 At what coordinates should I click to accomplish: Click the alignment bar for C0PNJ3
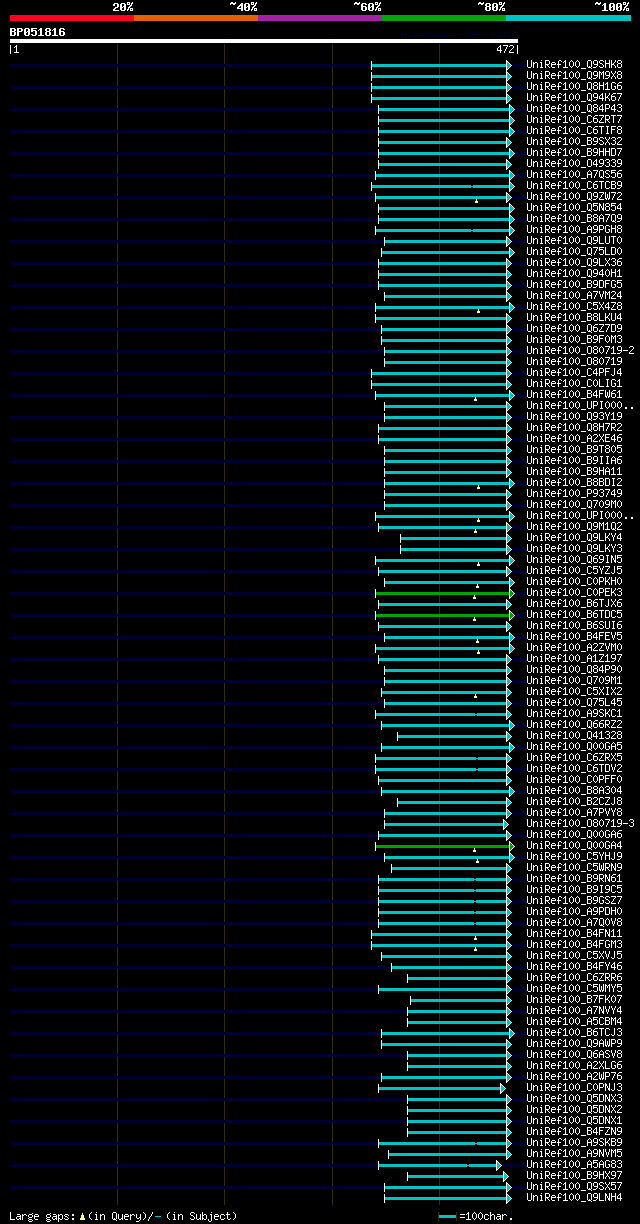[442, 1087]
